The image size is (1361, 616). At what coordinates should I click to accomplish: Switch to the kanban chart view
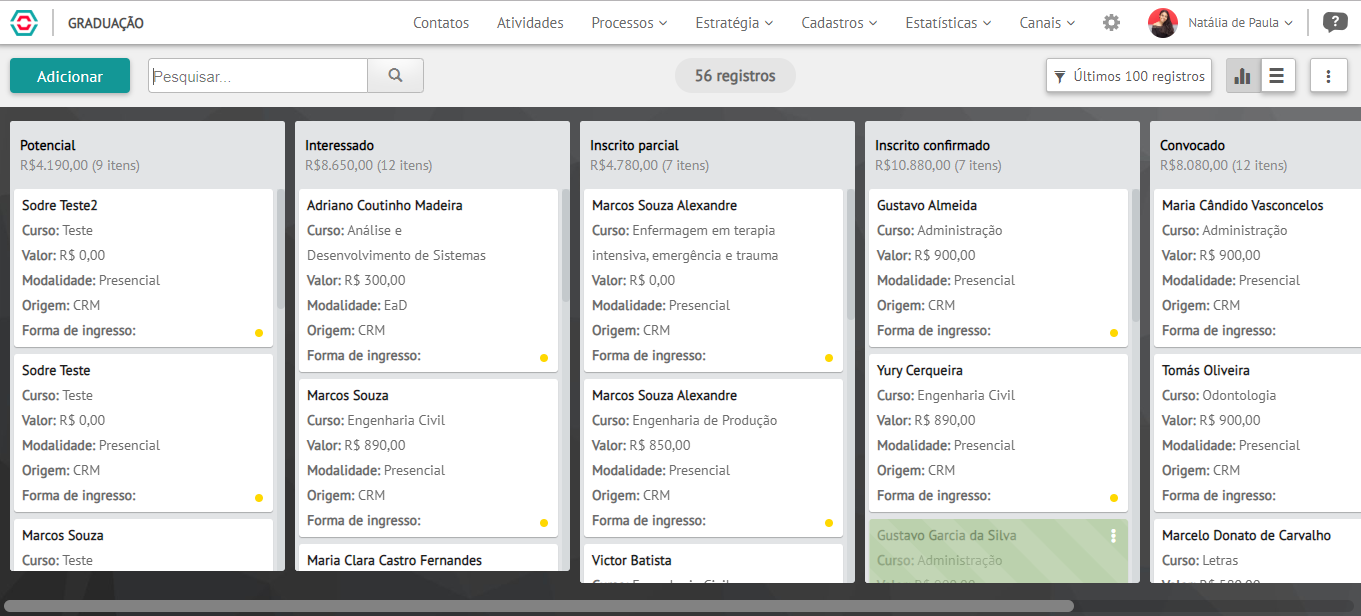pos(1243,76)
